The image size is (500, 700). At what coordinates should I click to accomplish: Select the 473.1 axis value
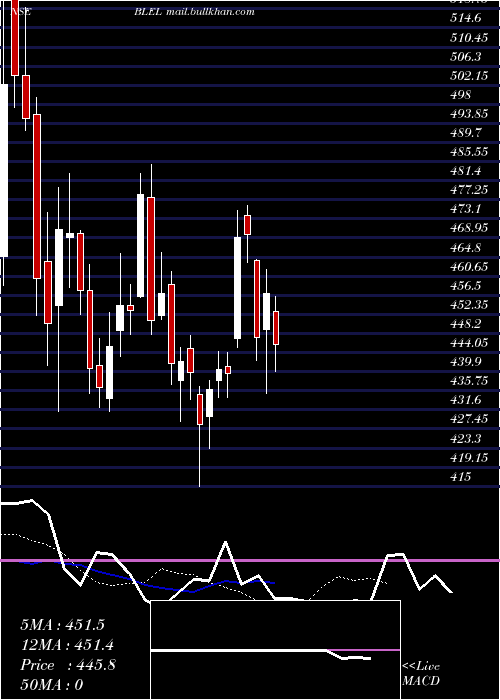466,209
